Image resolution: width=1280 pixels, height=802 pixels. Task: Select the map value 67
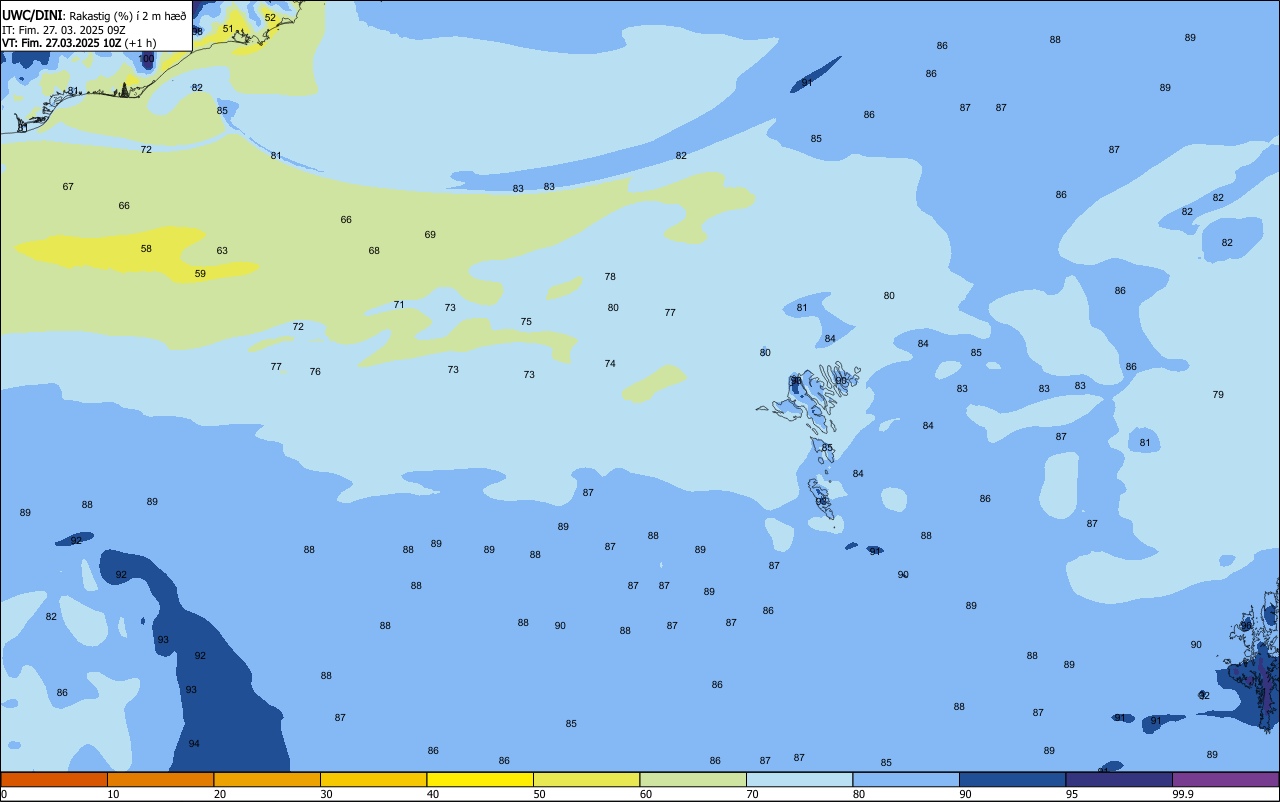68,187
